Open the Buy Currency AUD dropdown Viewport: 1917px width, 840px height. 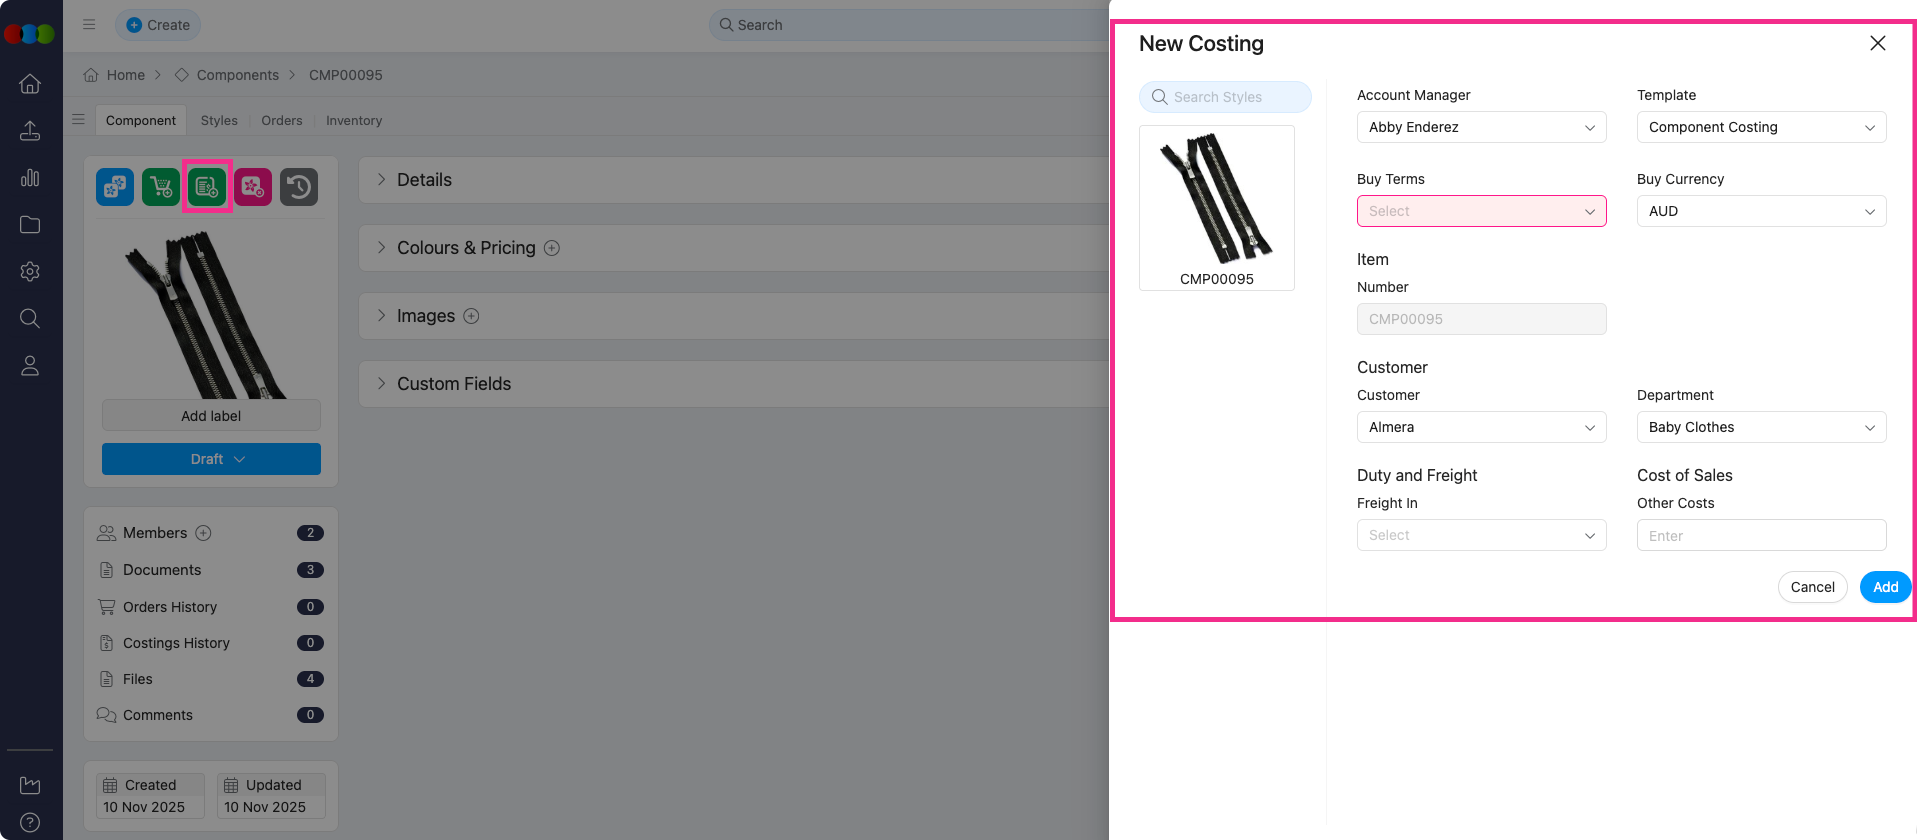coord(1760,211)
